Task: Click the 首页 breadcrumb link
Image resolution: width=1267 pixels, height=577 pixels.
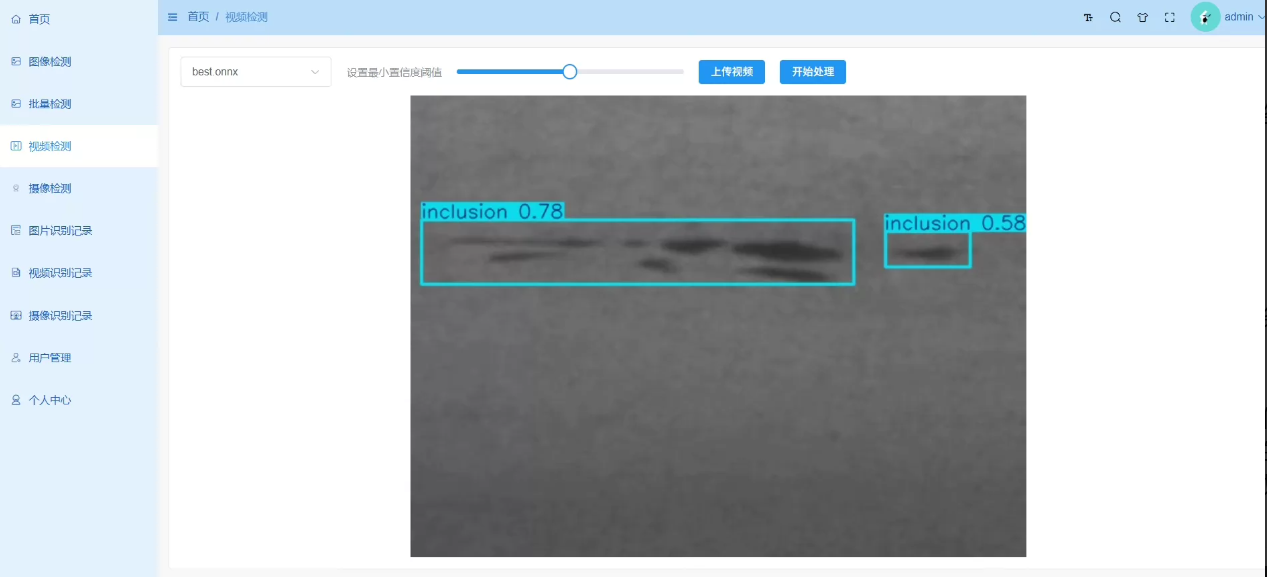Action: coord(198,17)
